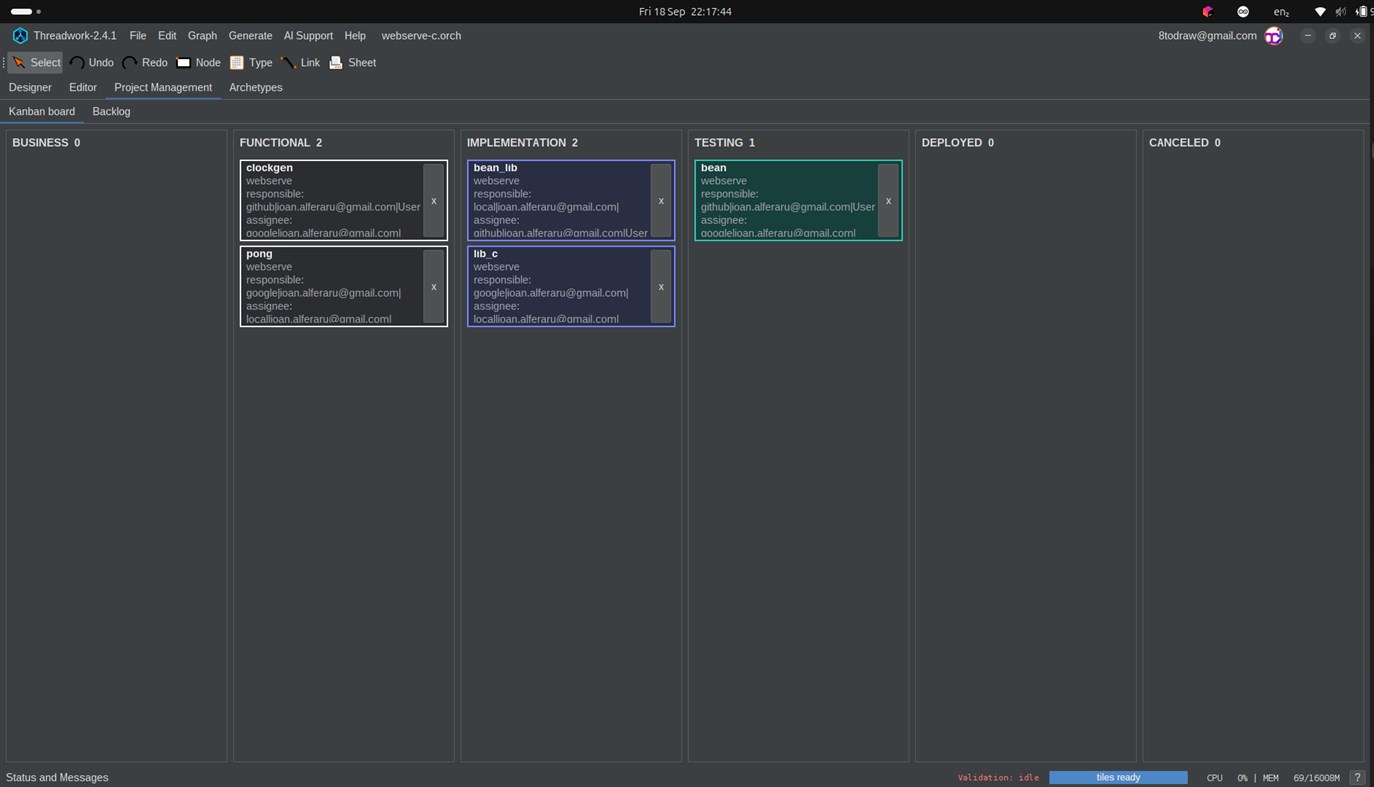Switch to the Archetypes tab

(x=256, y=88)
